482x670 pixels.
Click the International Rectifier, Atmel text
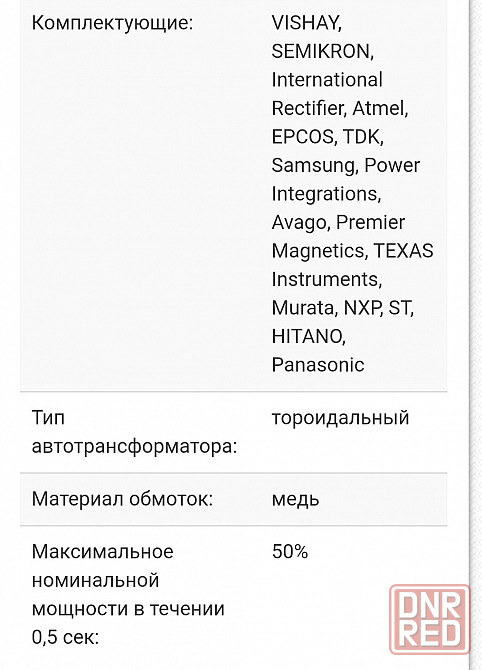tap(340, 94)
